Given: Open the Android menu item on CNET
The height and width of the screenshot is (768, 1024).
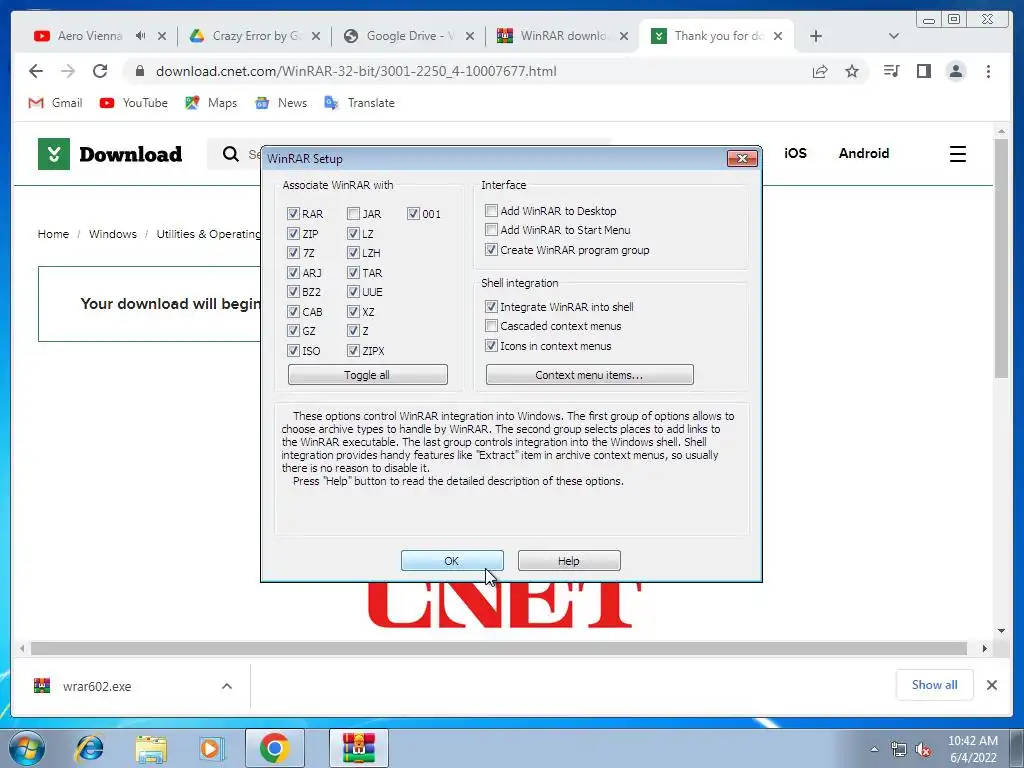Looking at the screenshot, I should [x=863, y=153].
